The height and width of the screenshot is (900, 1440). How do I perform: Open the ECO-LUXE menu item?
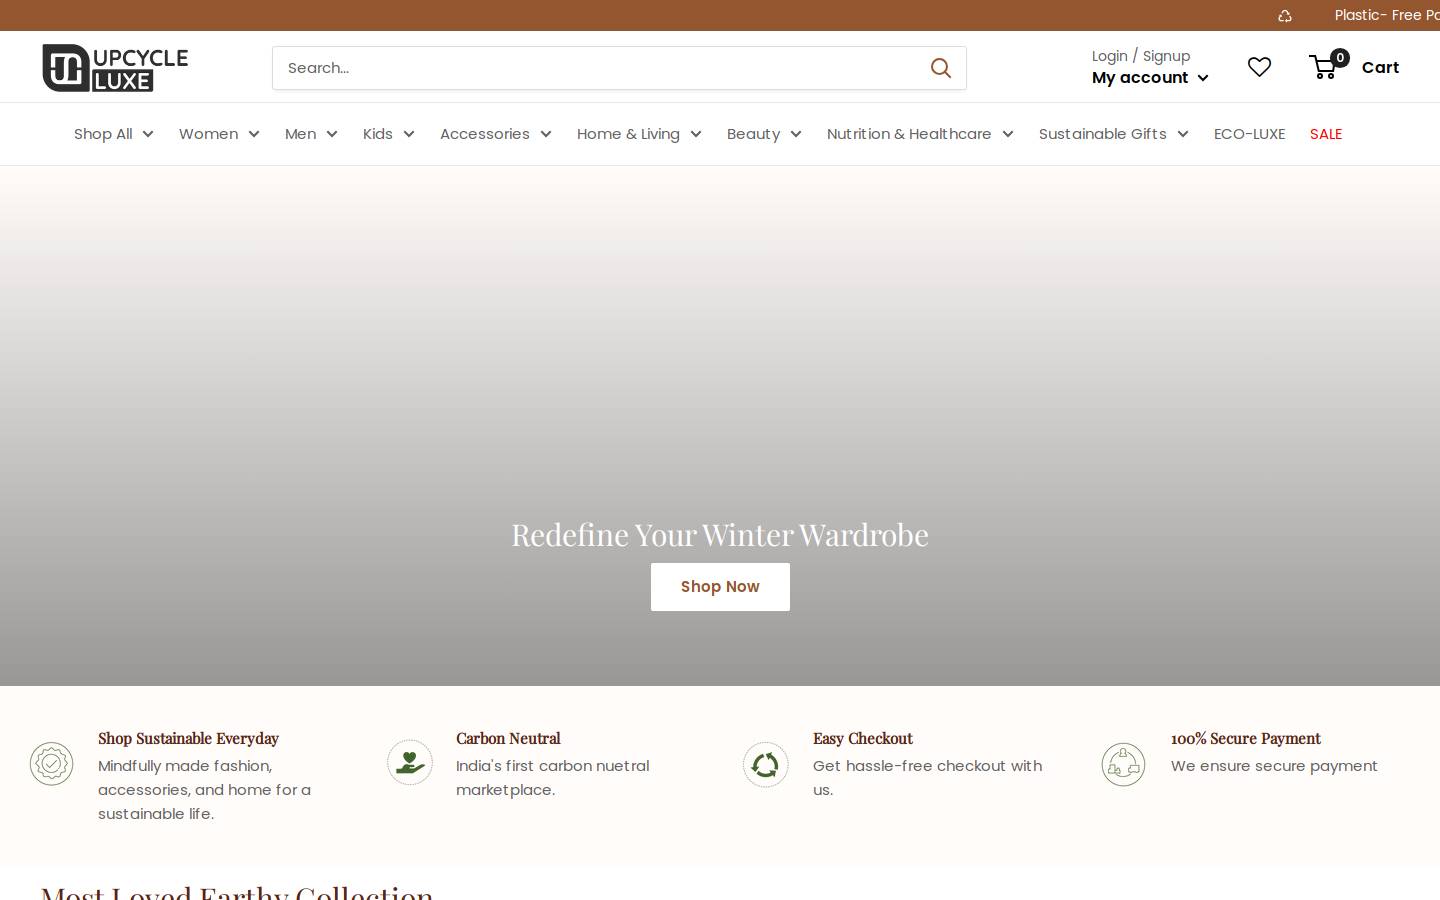pos(1249,134)
